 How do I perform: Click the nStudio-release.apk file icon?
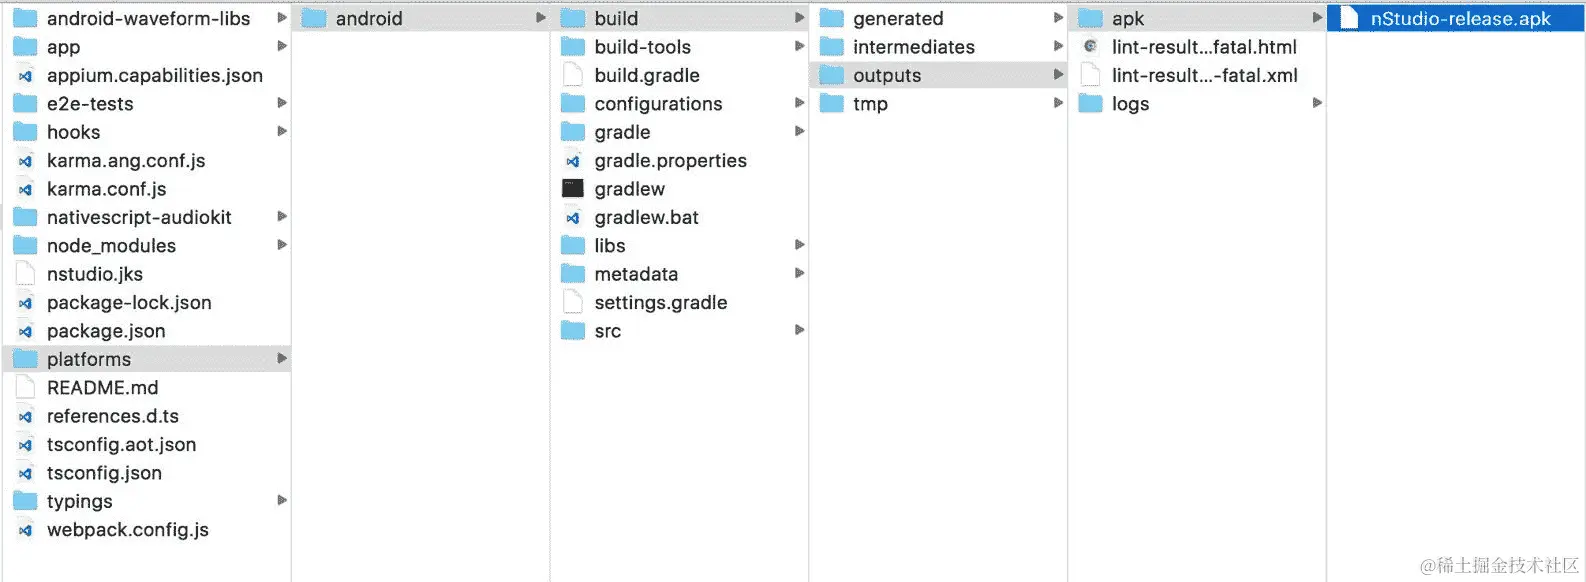[x=1349, y=18]
